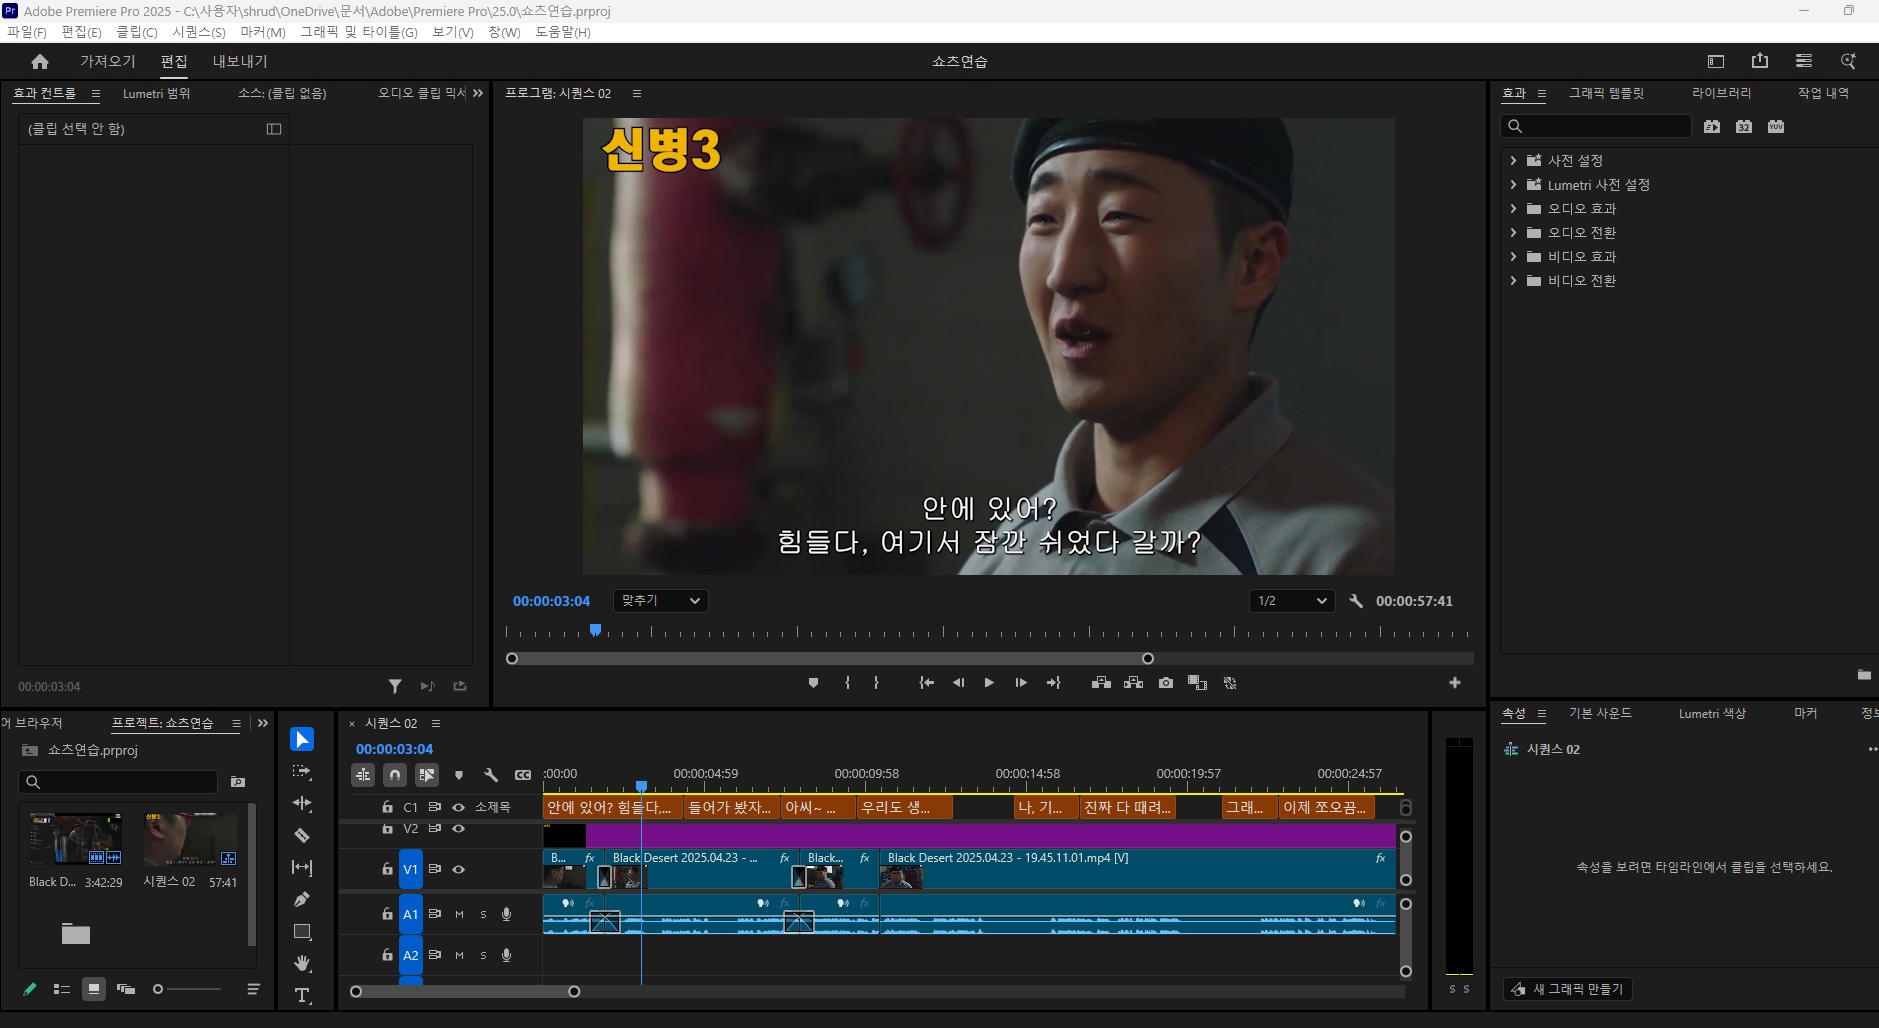Select the Hand tool

pos(302,964)
